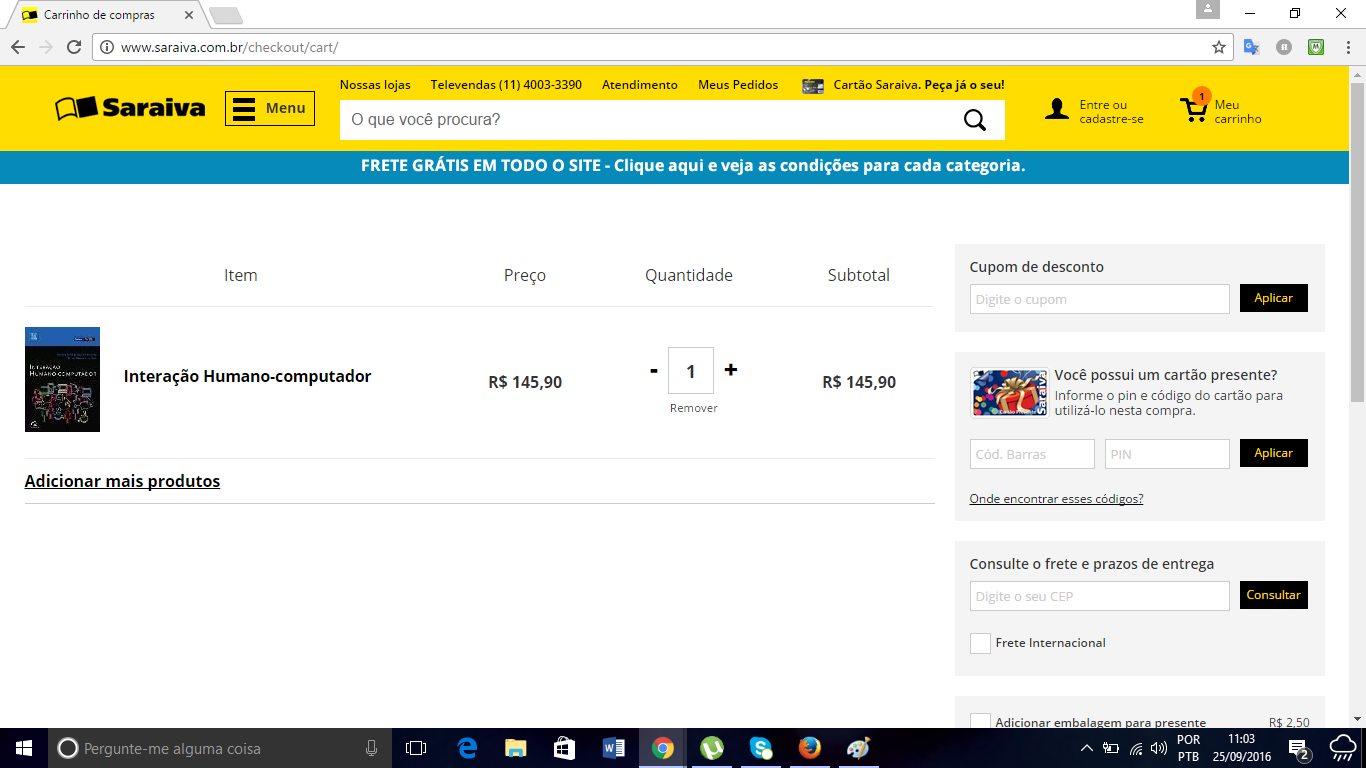
Task: Click the Google Translate extension icon
Action: coord(1251,47)
